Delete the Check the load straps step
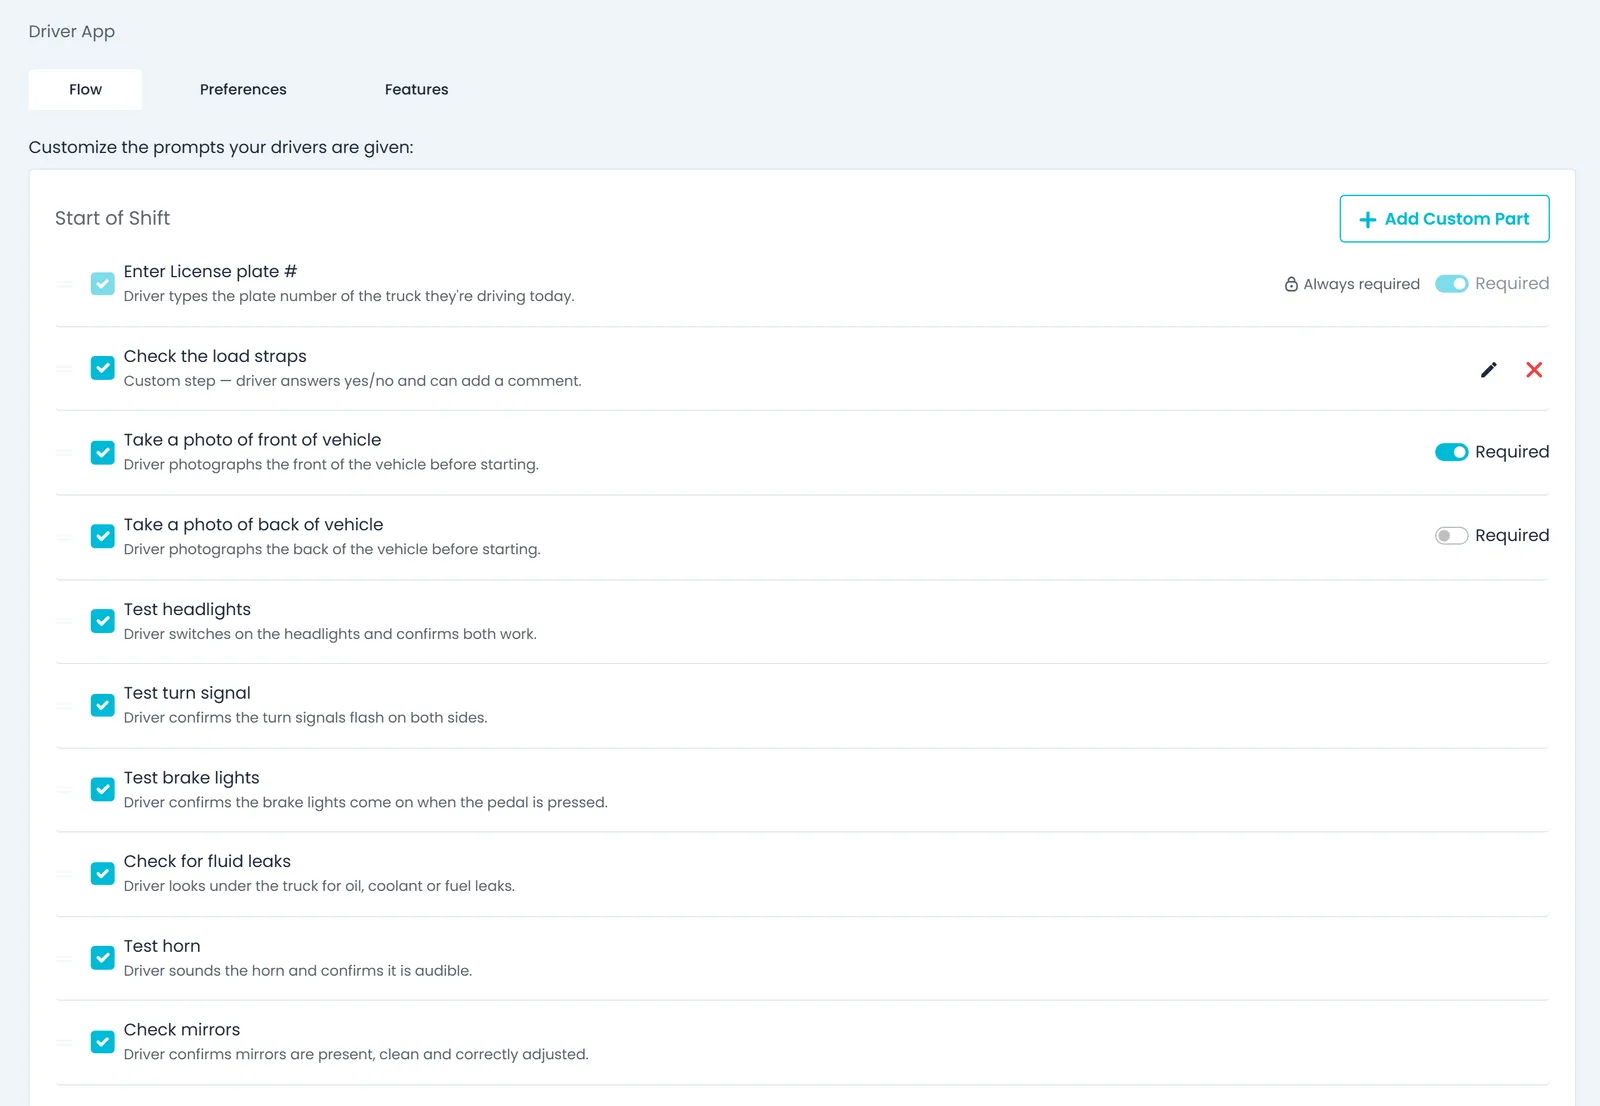This screenshot has width=1600, height=1106. pyautogui.click(x=1534, y=370)
